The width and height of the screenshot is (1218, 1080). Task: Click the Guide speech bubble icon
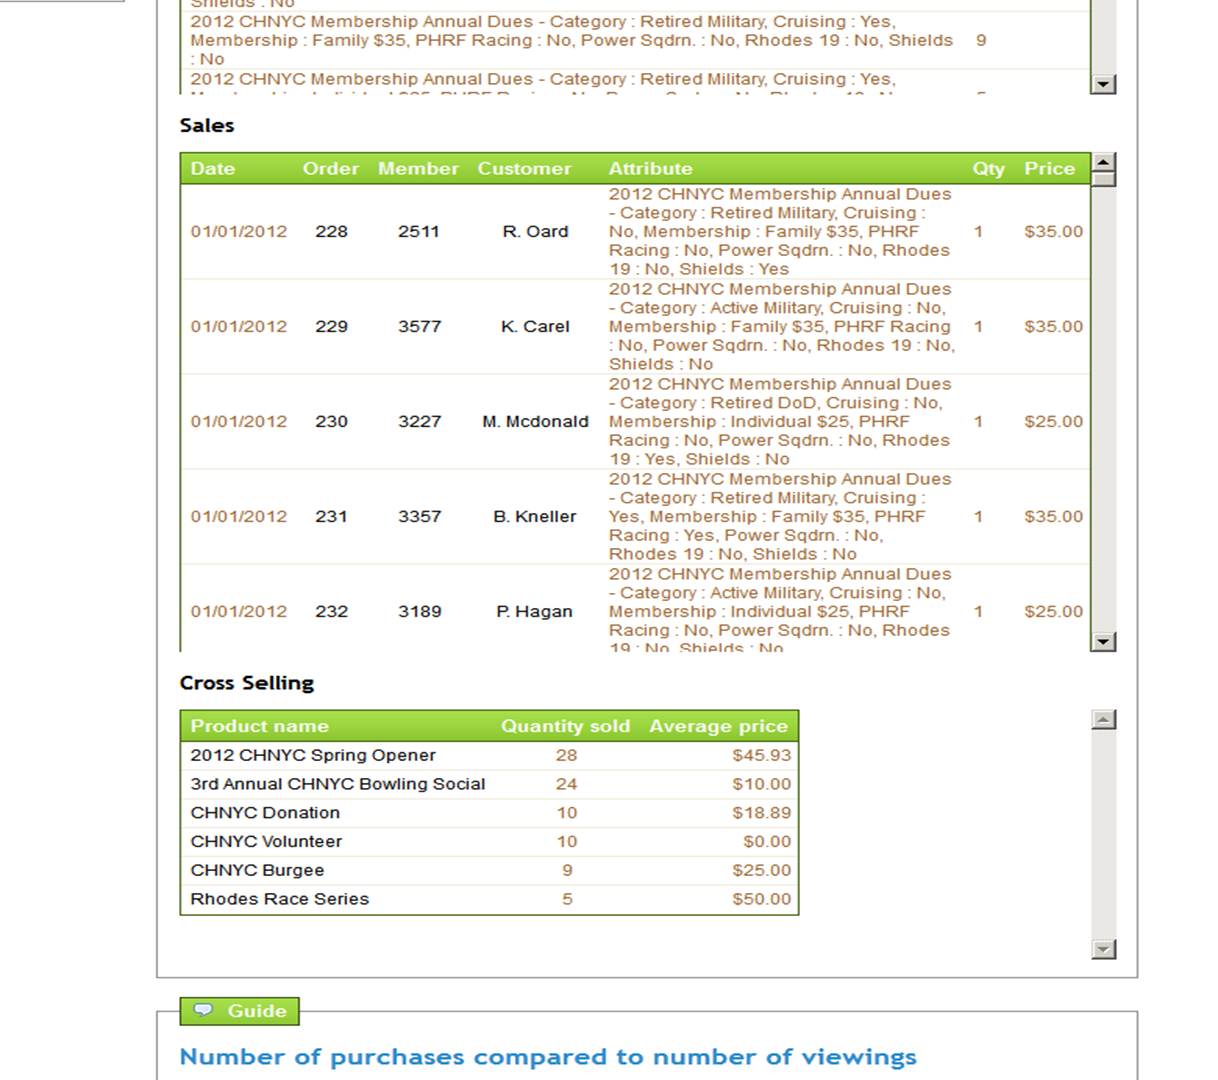pyautogui.click(x=203, y=1010)
